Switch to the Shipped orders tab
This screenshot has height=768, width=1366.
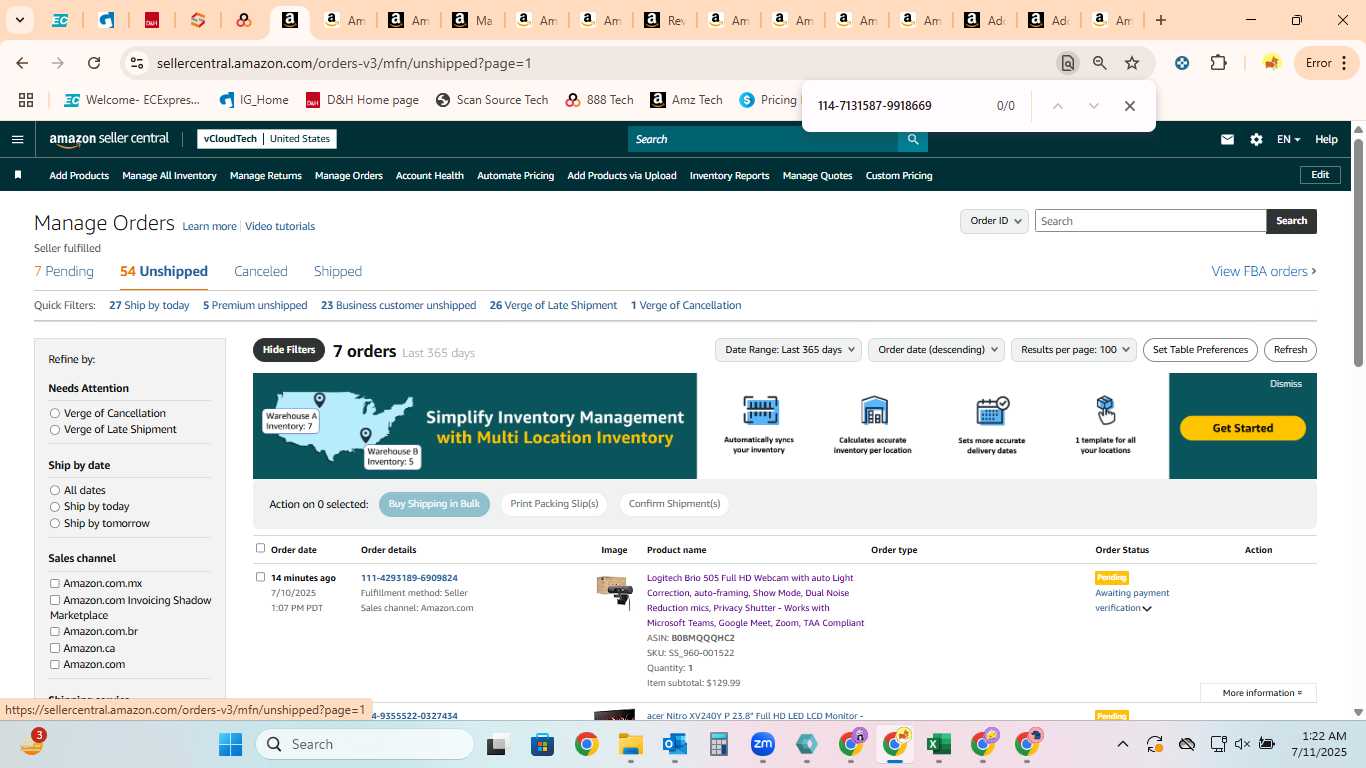[x=338, y=271]
